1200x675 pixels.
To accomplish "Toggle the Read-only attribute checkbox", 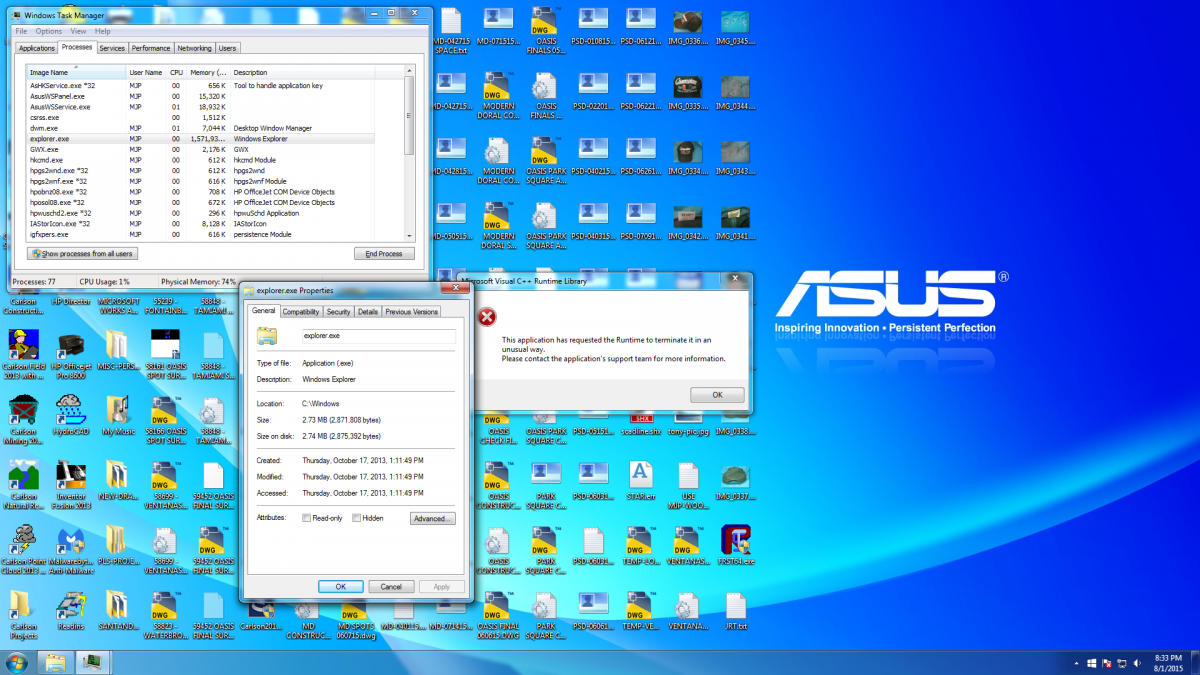I will pos(307,518).
